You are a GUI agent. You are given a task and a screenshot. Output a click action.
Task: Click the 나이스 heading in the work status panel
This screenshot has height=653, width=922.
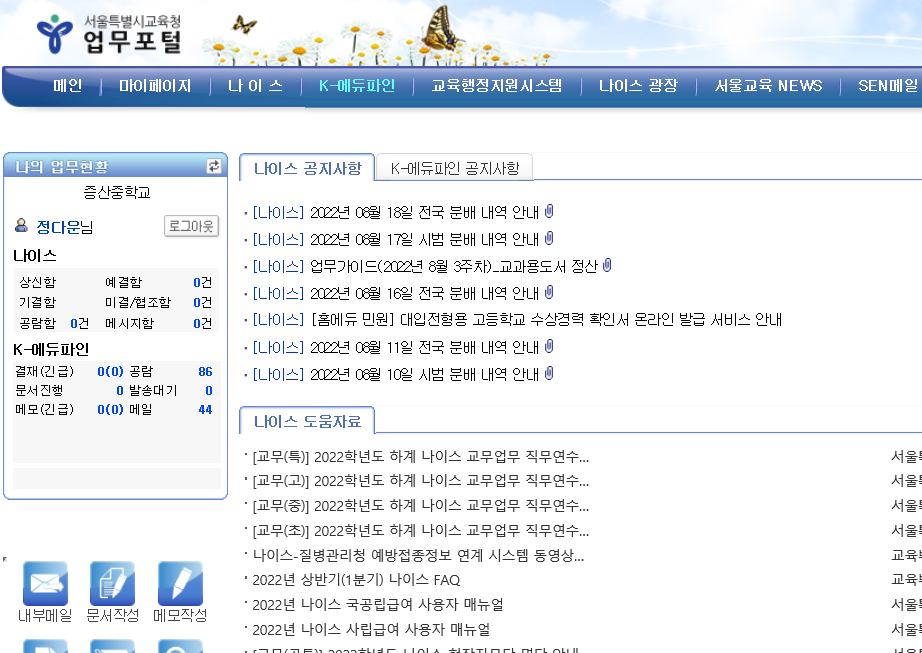[35, 256]
